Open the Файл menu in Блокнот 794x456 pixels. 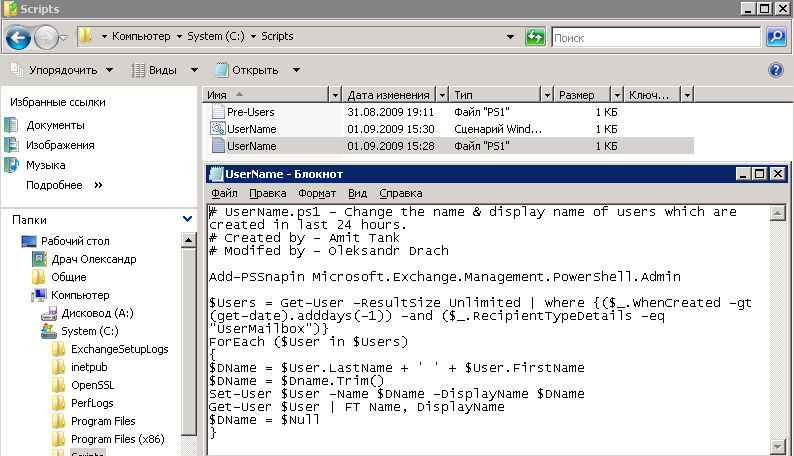[x=224, y=193]
